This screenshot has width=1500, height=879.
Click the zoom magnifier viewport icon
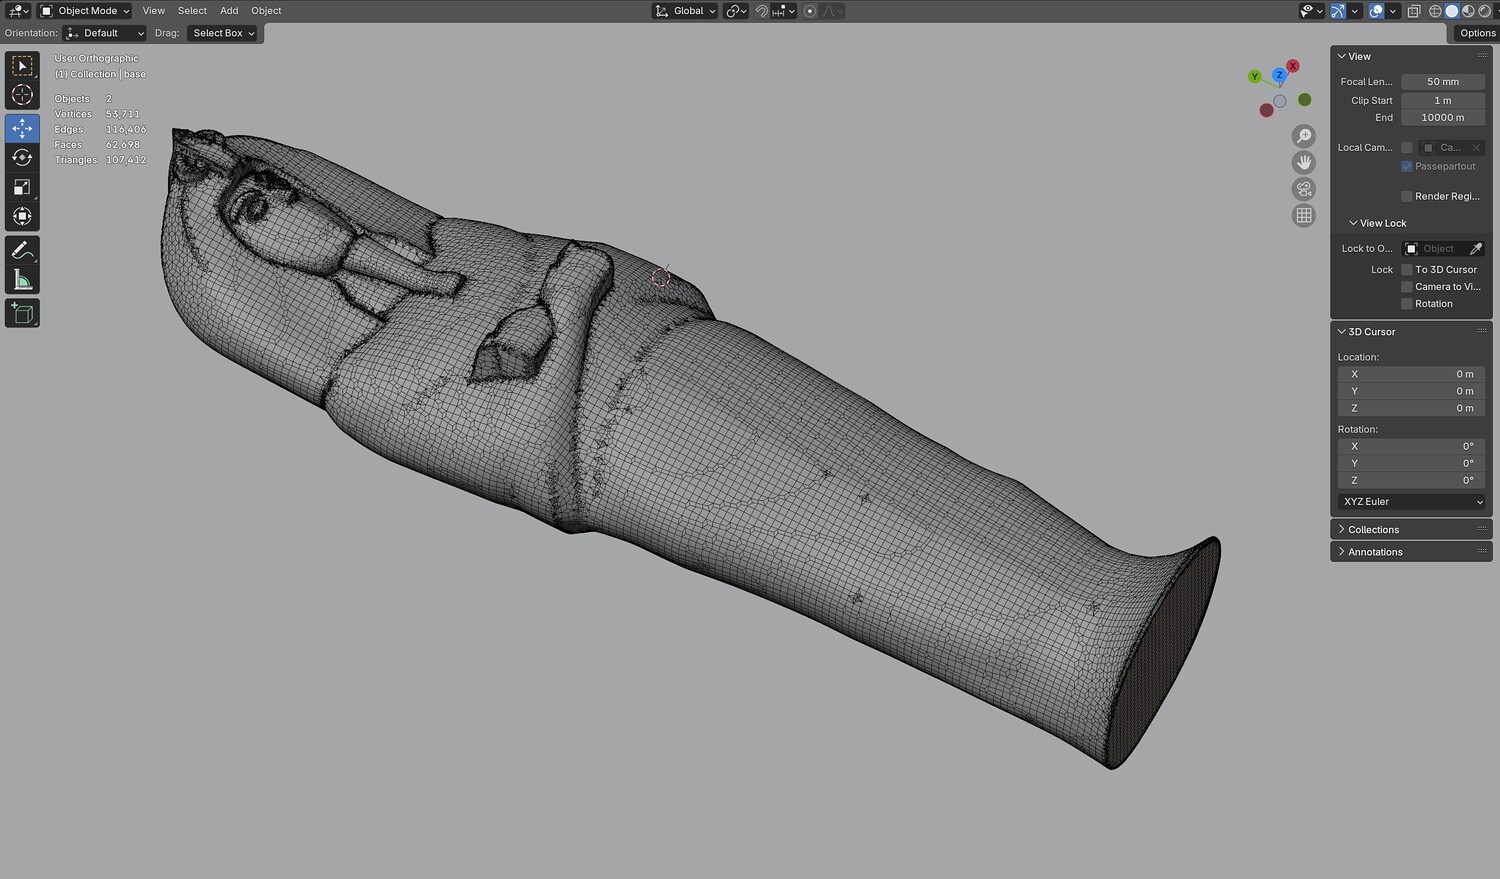1304,136
